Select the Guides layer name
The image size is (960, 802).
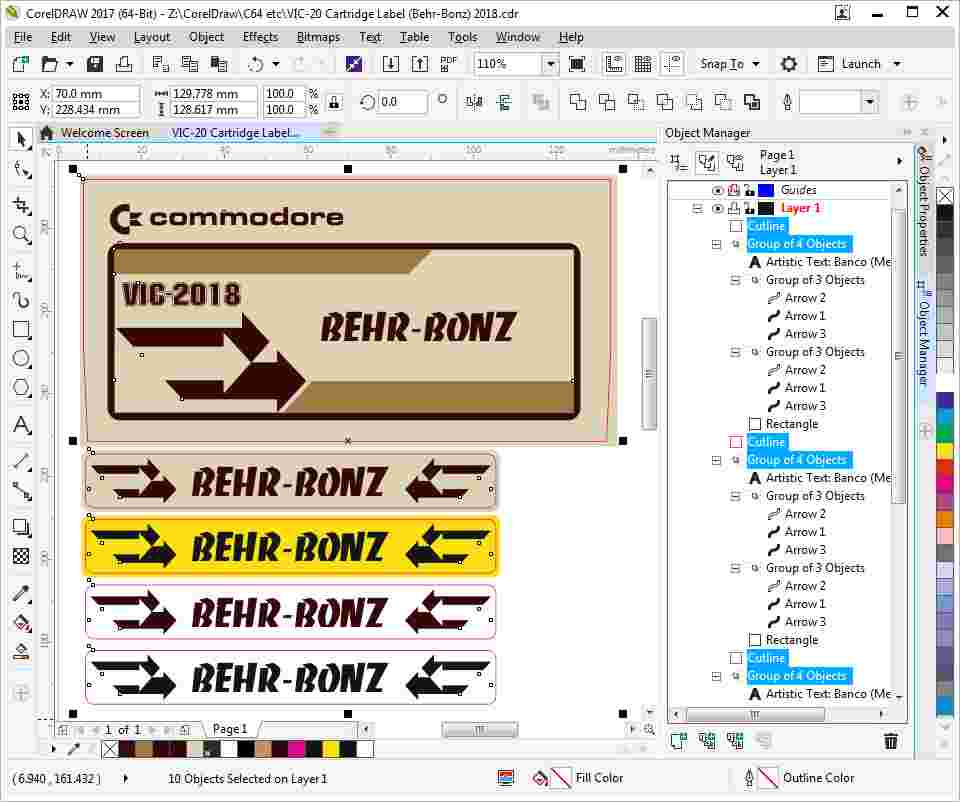(x=798, y=190)
